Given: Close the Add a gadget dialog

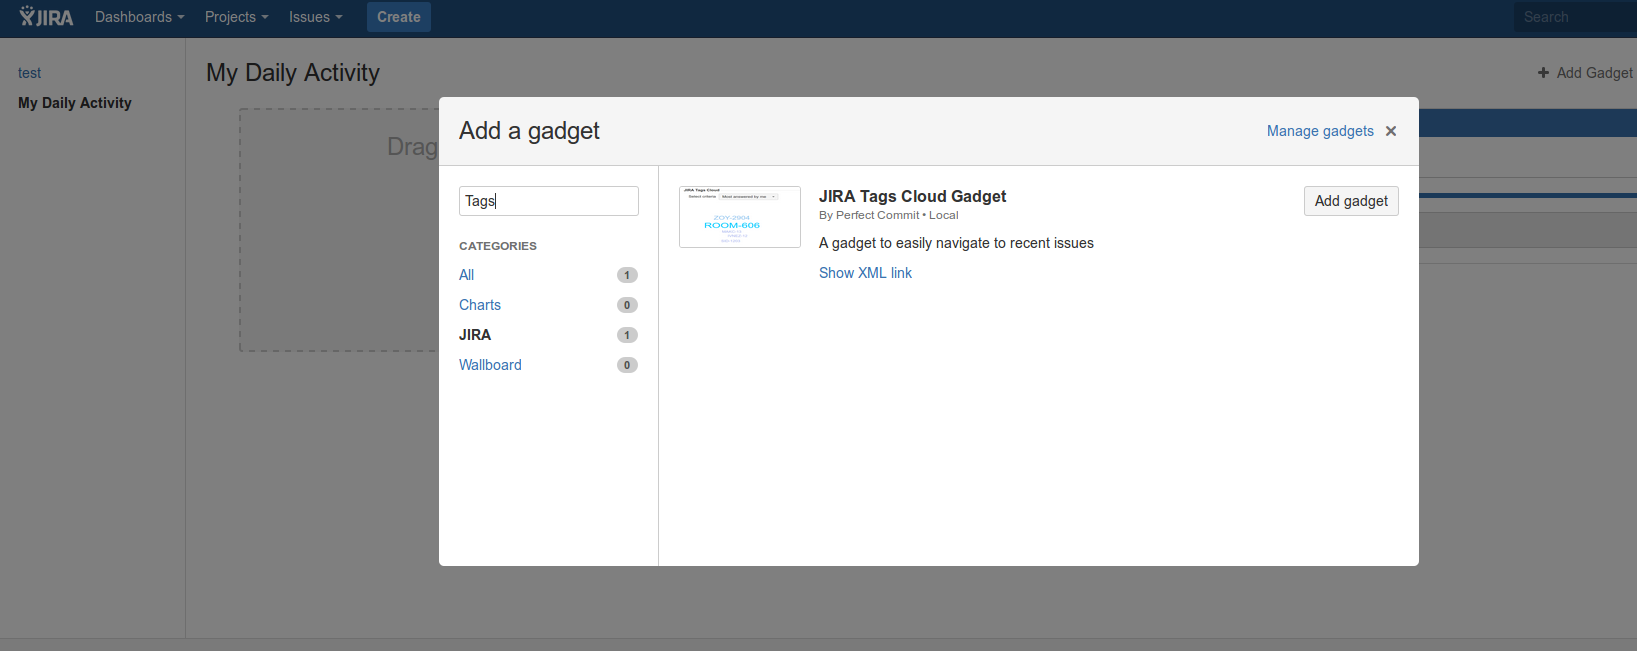Looking at the screenshot, I should (1391, 131).
